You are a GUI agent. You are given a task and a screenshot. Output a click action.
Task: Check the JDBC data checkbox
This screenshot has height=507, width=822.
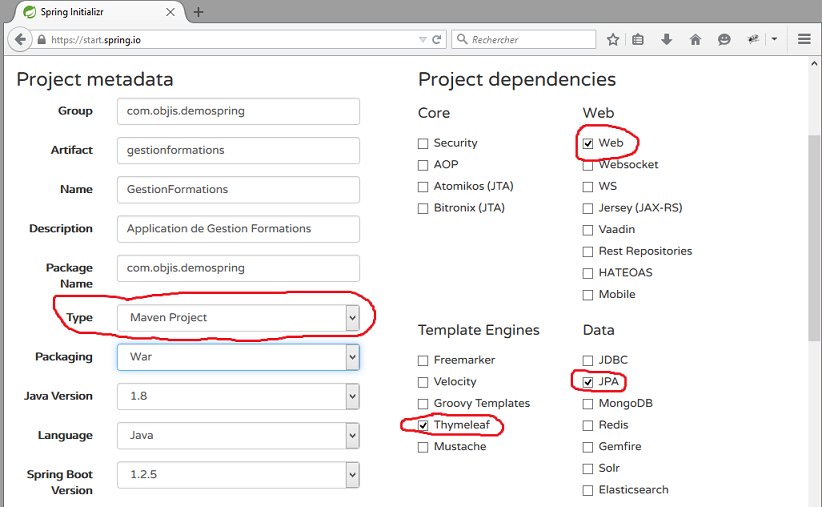(x=588, y=361)
